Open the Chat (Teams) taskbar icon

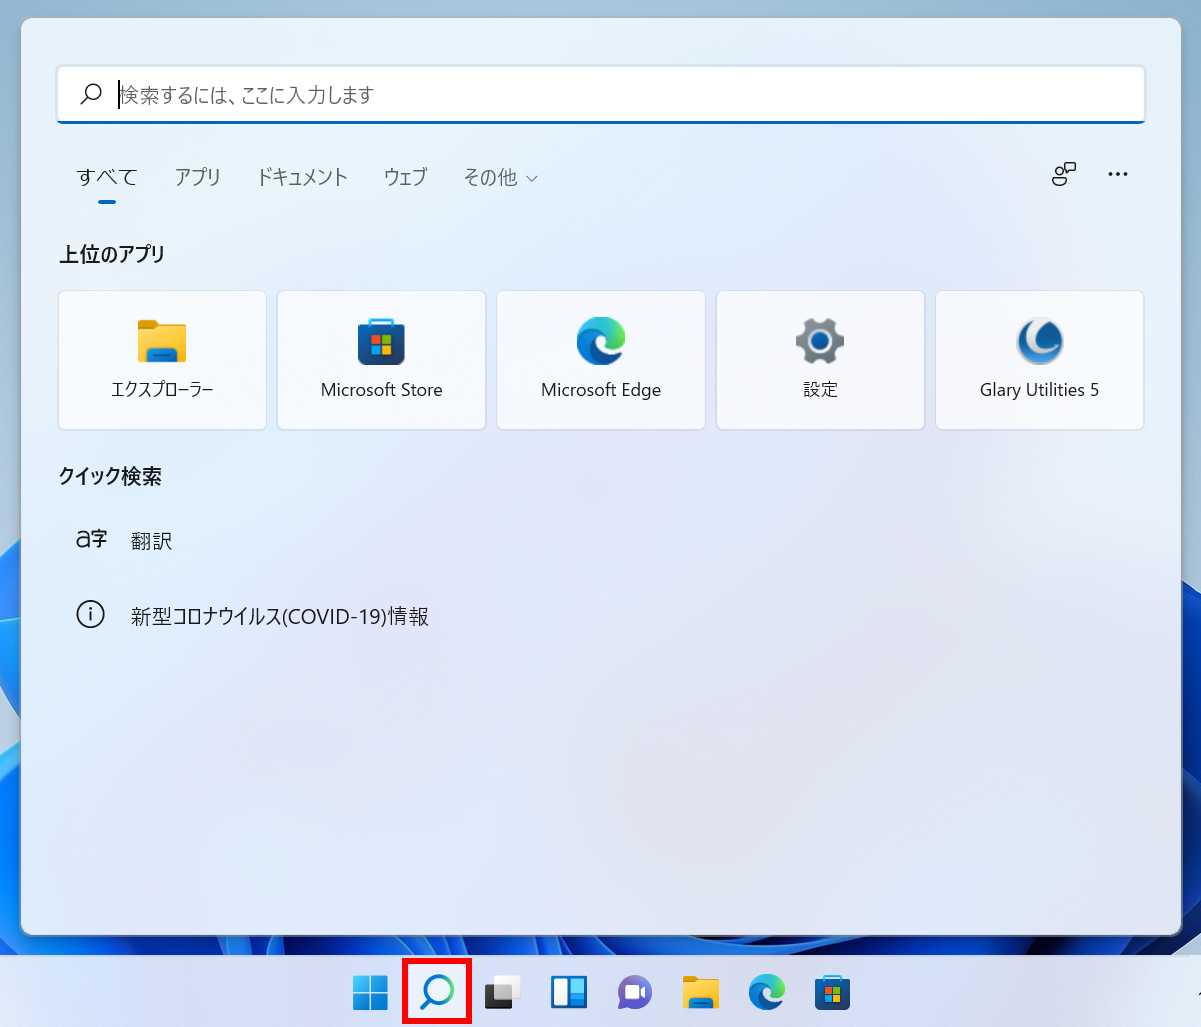pyautogui.click(x=635, y=992)
